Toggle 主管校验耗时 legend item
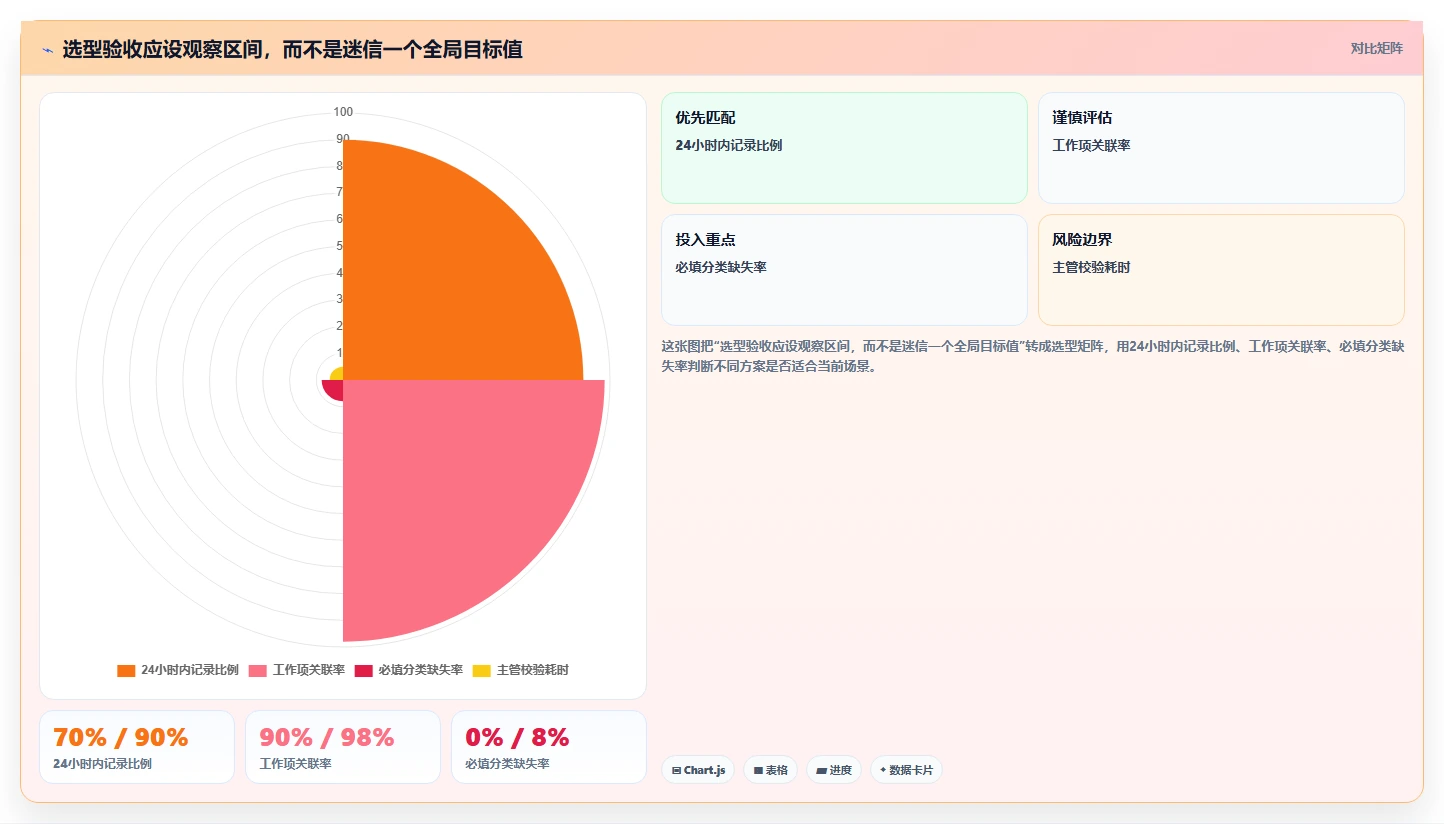The width and height of the screenshot is (1444, 824). [521, 670]
